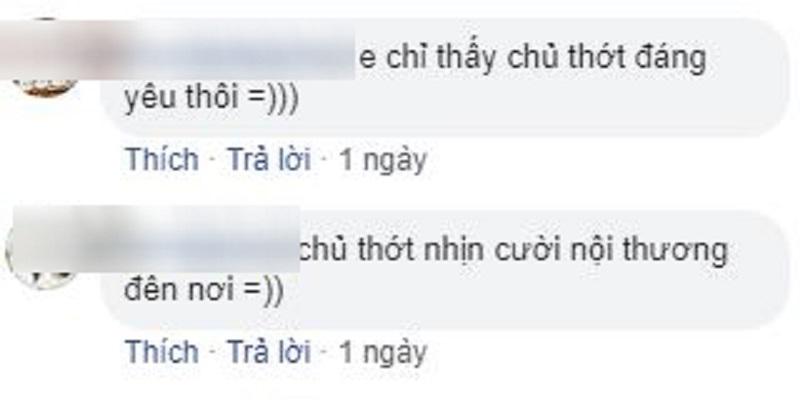Like the 'nhịn cười nội thương' comment
800x400 pixels.
[x=162, y=352]
